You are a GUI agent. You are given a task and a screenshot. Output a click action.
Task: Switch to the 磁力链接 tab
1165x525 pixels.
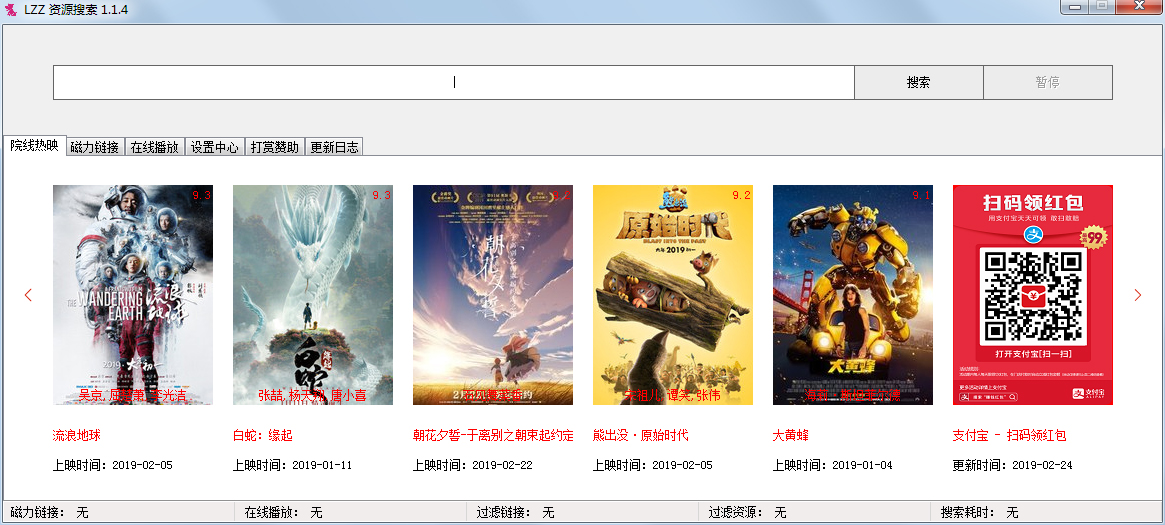[96, 147]
